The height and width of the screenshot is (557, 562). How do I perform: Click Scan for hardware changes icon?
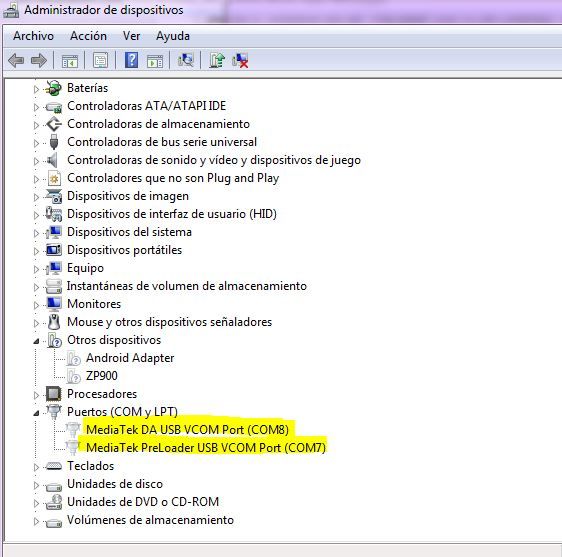tap(186, 60)
